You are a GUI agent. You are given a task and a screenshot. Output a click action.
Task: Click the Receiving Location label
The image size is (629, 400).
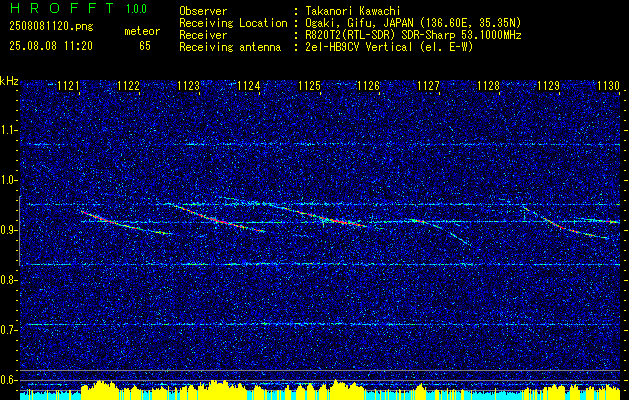pyautogui.click(x=233, y=23)
